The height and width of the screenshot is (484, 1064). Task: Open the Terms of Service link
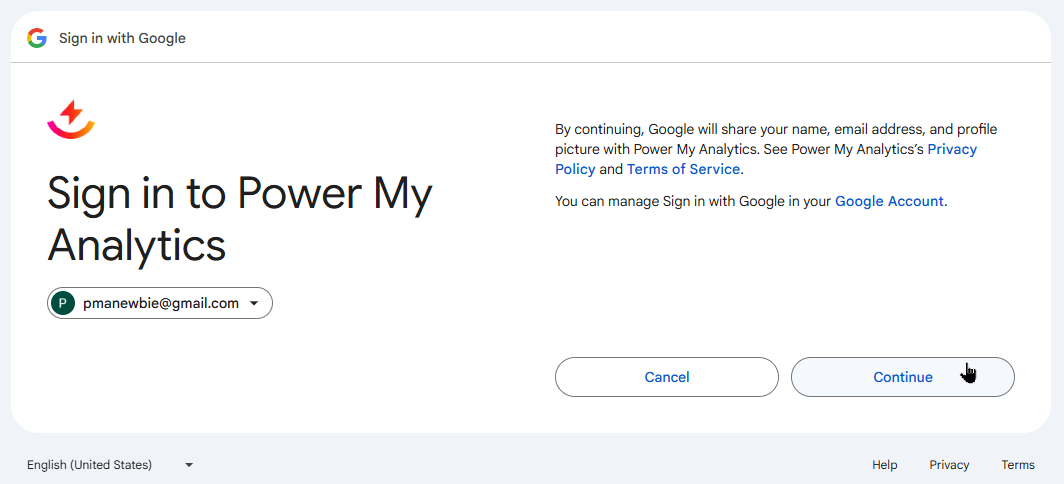pyautogui.click(x=683, y=169)
